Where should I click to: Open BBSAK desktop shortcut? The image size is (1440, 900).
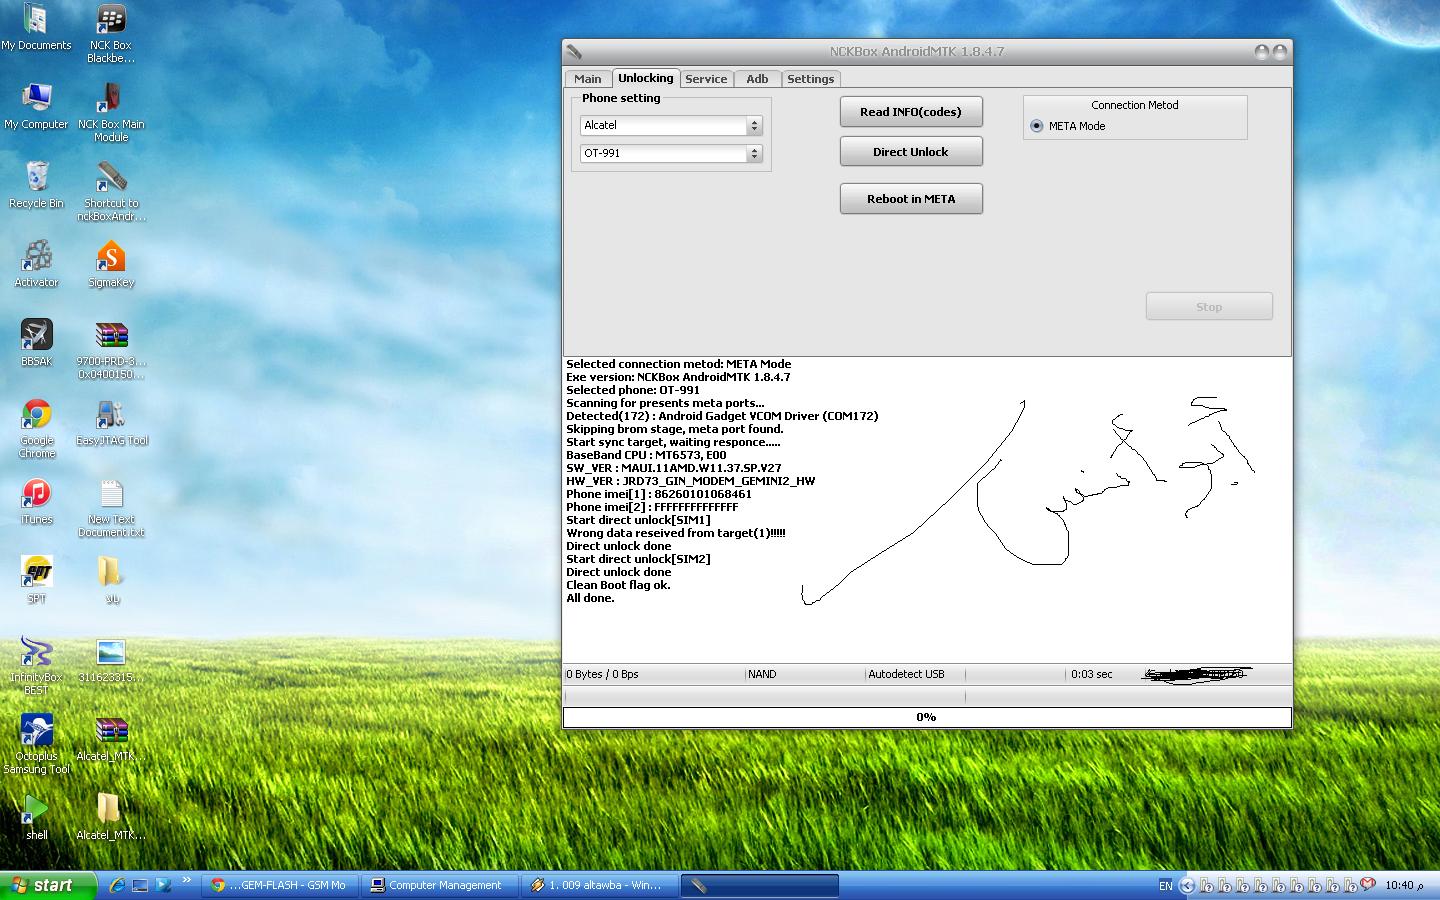36,343
